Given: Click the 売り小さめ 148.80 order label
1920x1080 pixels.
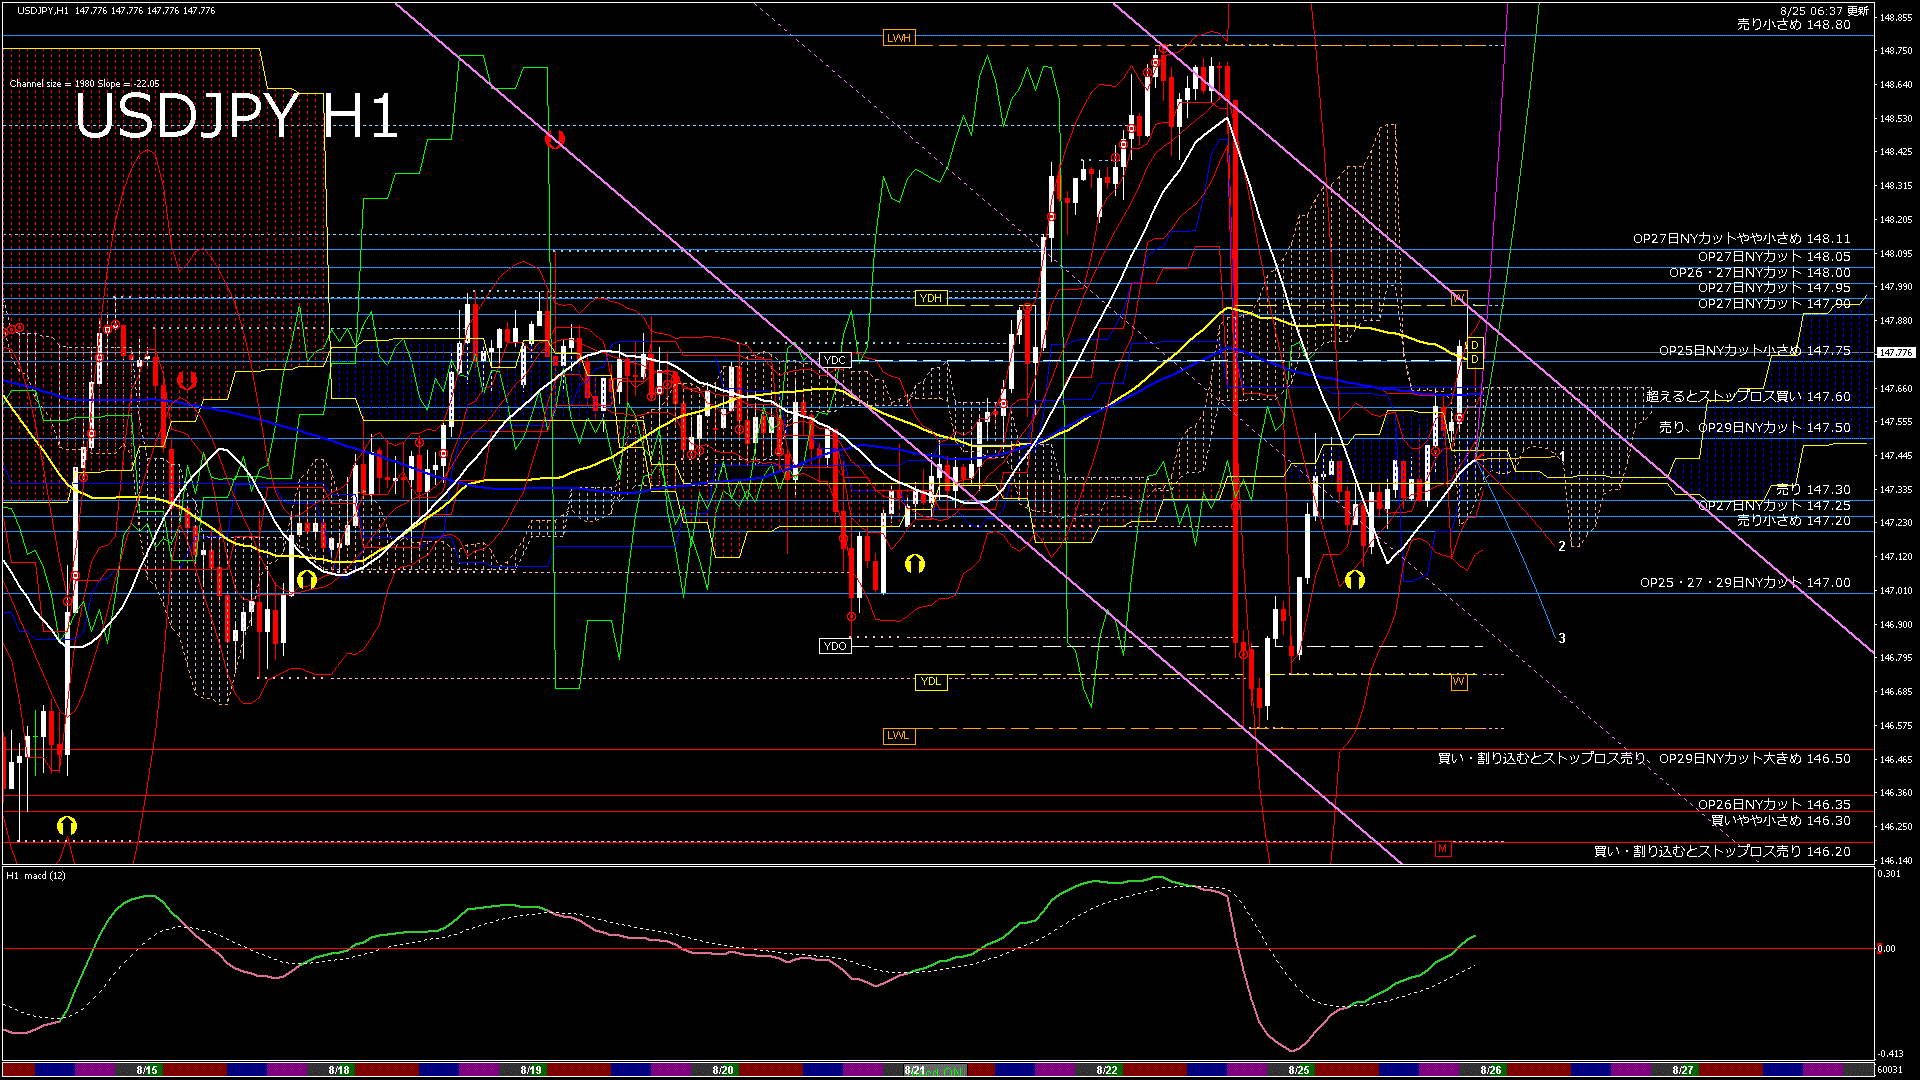Looking at the screenshot, I should 1794,25.
